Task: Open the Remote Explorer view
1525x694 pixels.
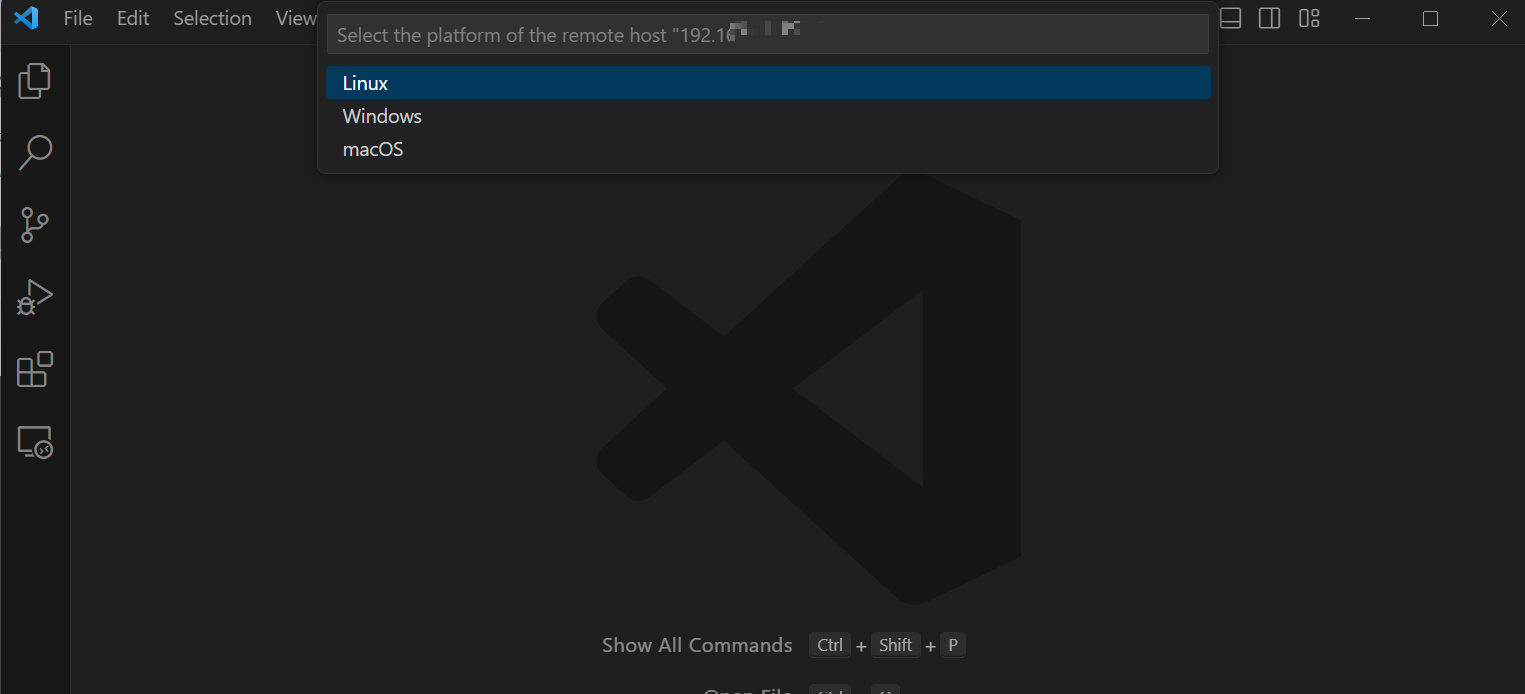Action: (34, 441)
